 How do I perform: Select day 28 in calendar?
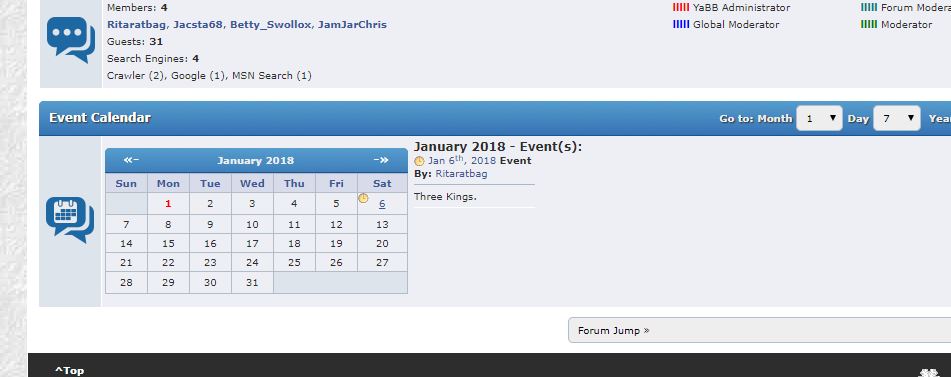click(x=126, y=282)
